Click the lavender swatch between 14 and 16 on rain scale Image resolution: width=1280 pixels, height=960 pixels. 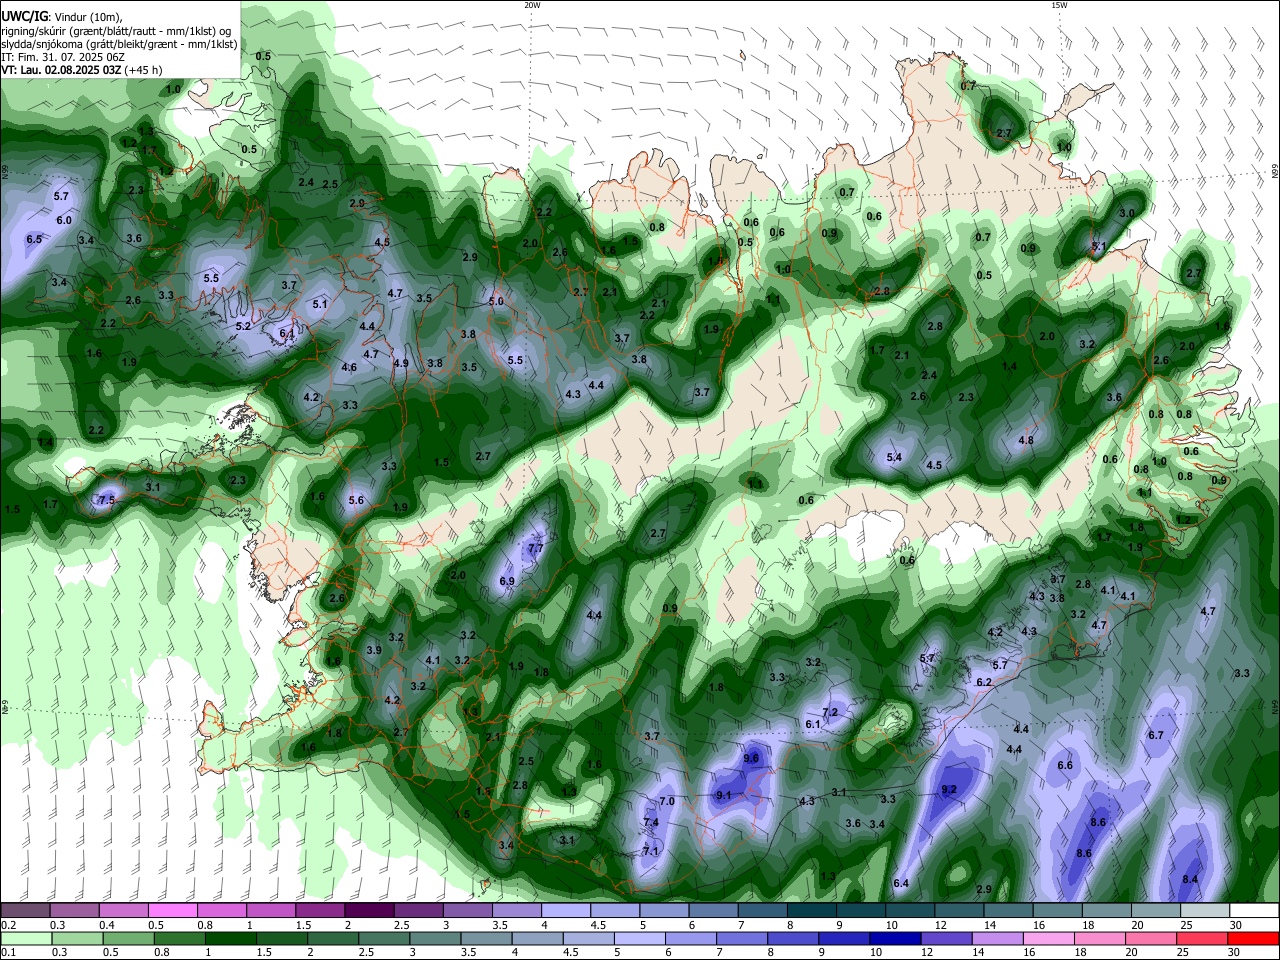tap(998, 938)
